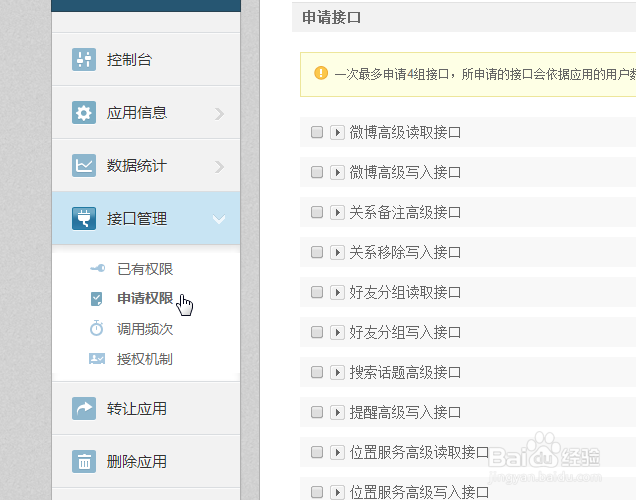Check the 微博高级读取接口 checkbox
Viewport: 636px width, 500px height.
317,132
